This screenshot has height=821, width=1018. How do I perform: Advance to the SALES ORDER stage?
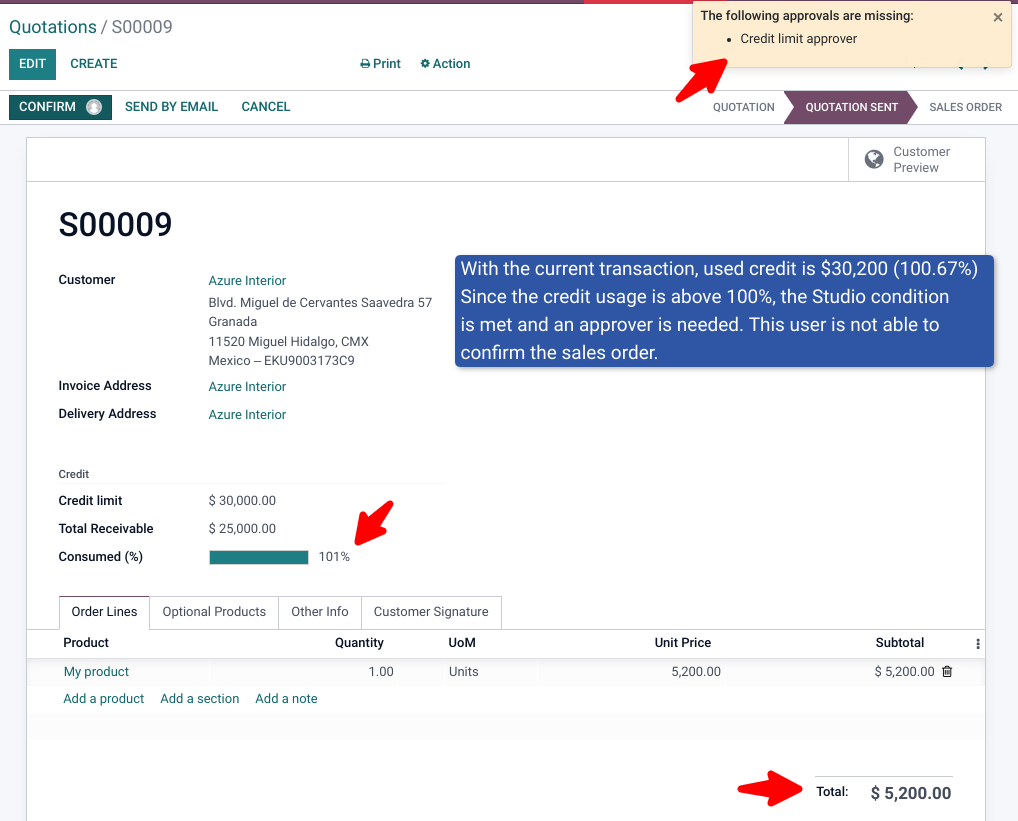click(x=964, y=107)
